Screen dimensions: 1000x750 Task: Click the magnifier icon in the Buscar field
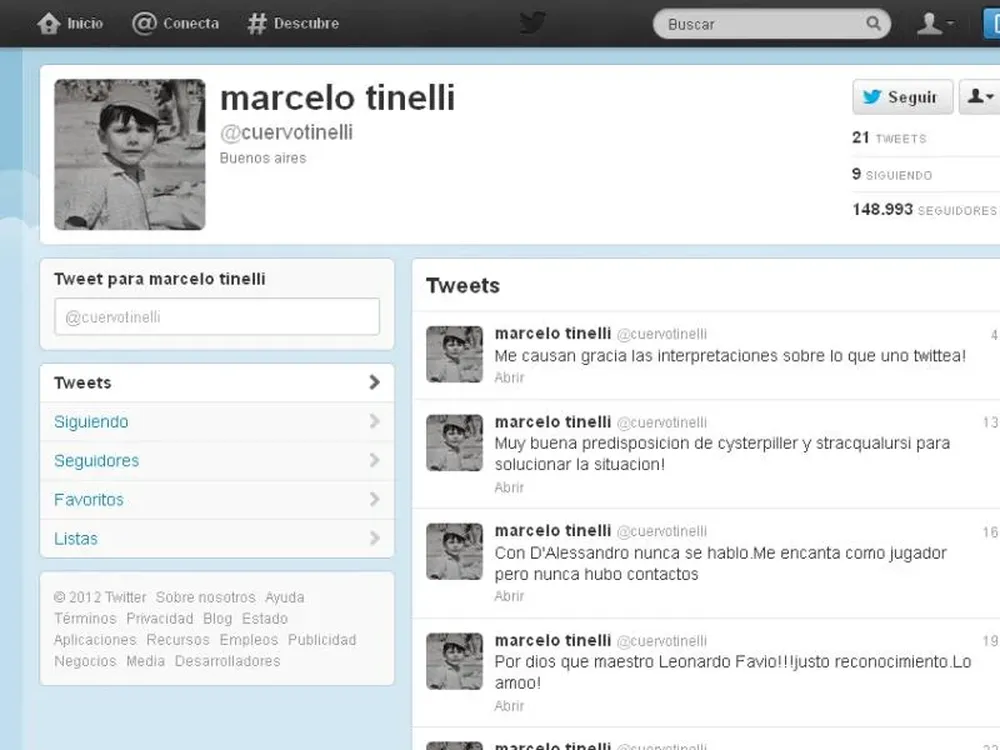coord(874,23)
